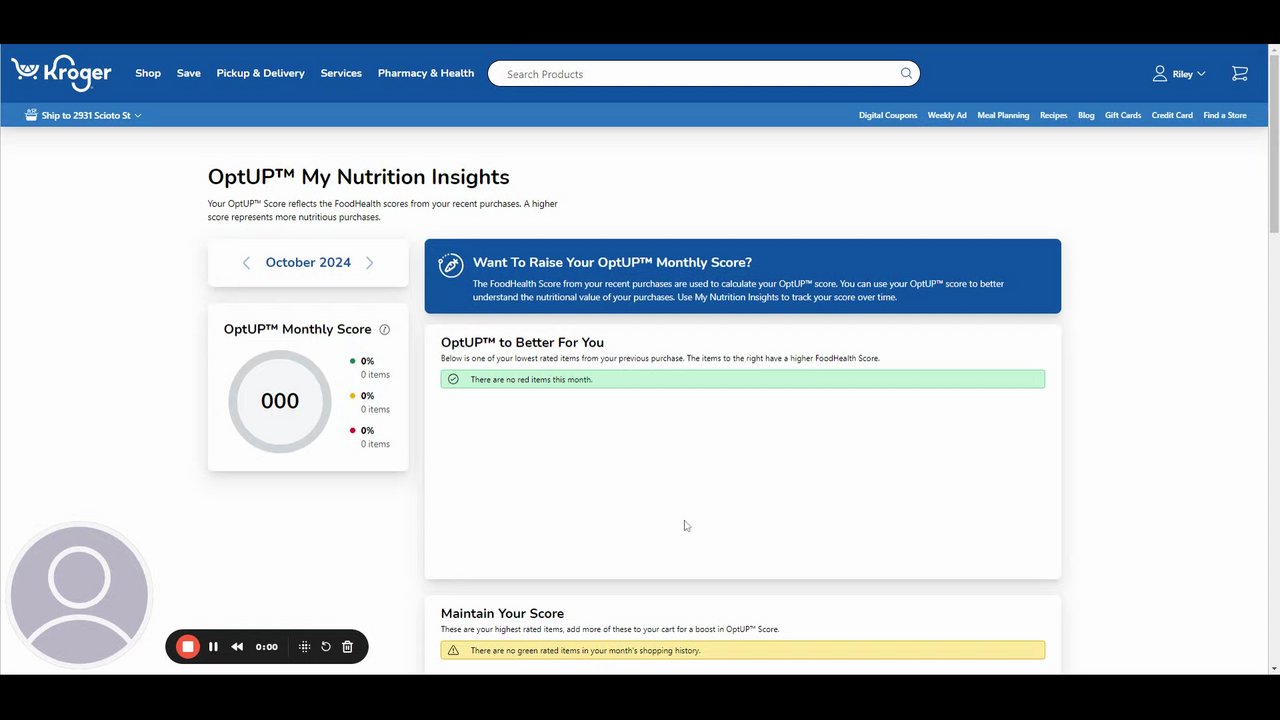Open the shopping cart icon

tap(1240, 73)
